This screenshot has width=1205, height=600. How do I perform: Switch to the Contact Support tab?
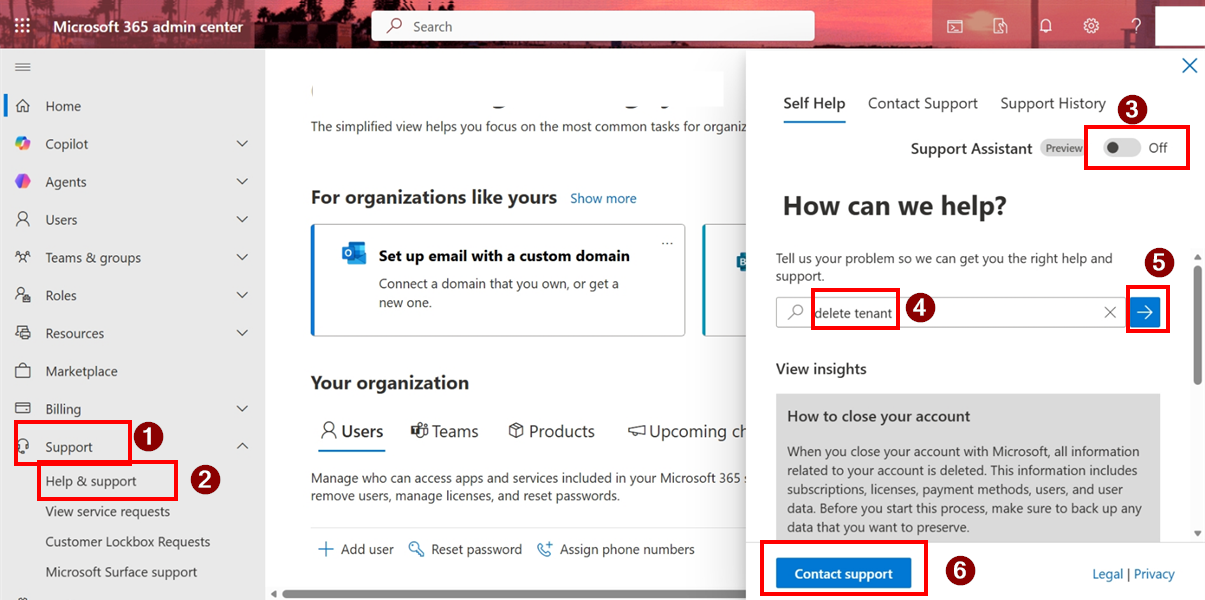923,104
